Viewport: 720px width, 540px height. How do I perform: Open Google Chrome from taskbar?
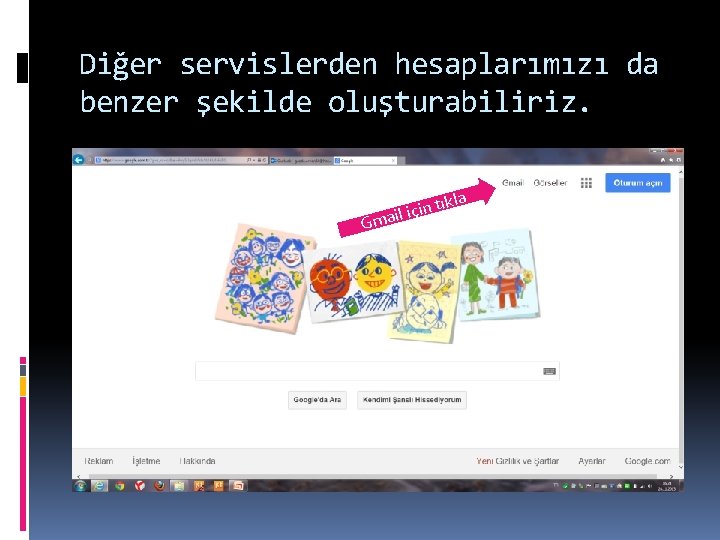[x=120, y=486]
